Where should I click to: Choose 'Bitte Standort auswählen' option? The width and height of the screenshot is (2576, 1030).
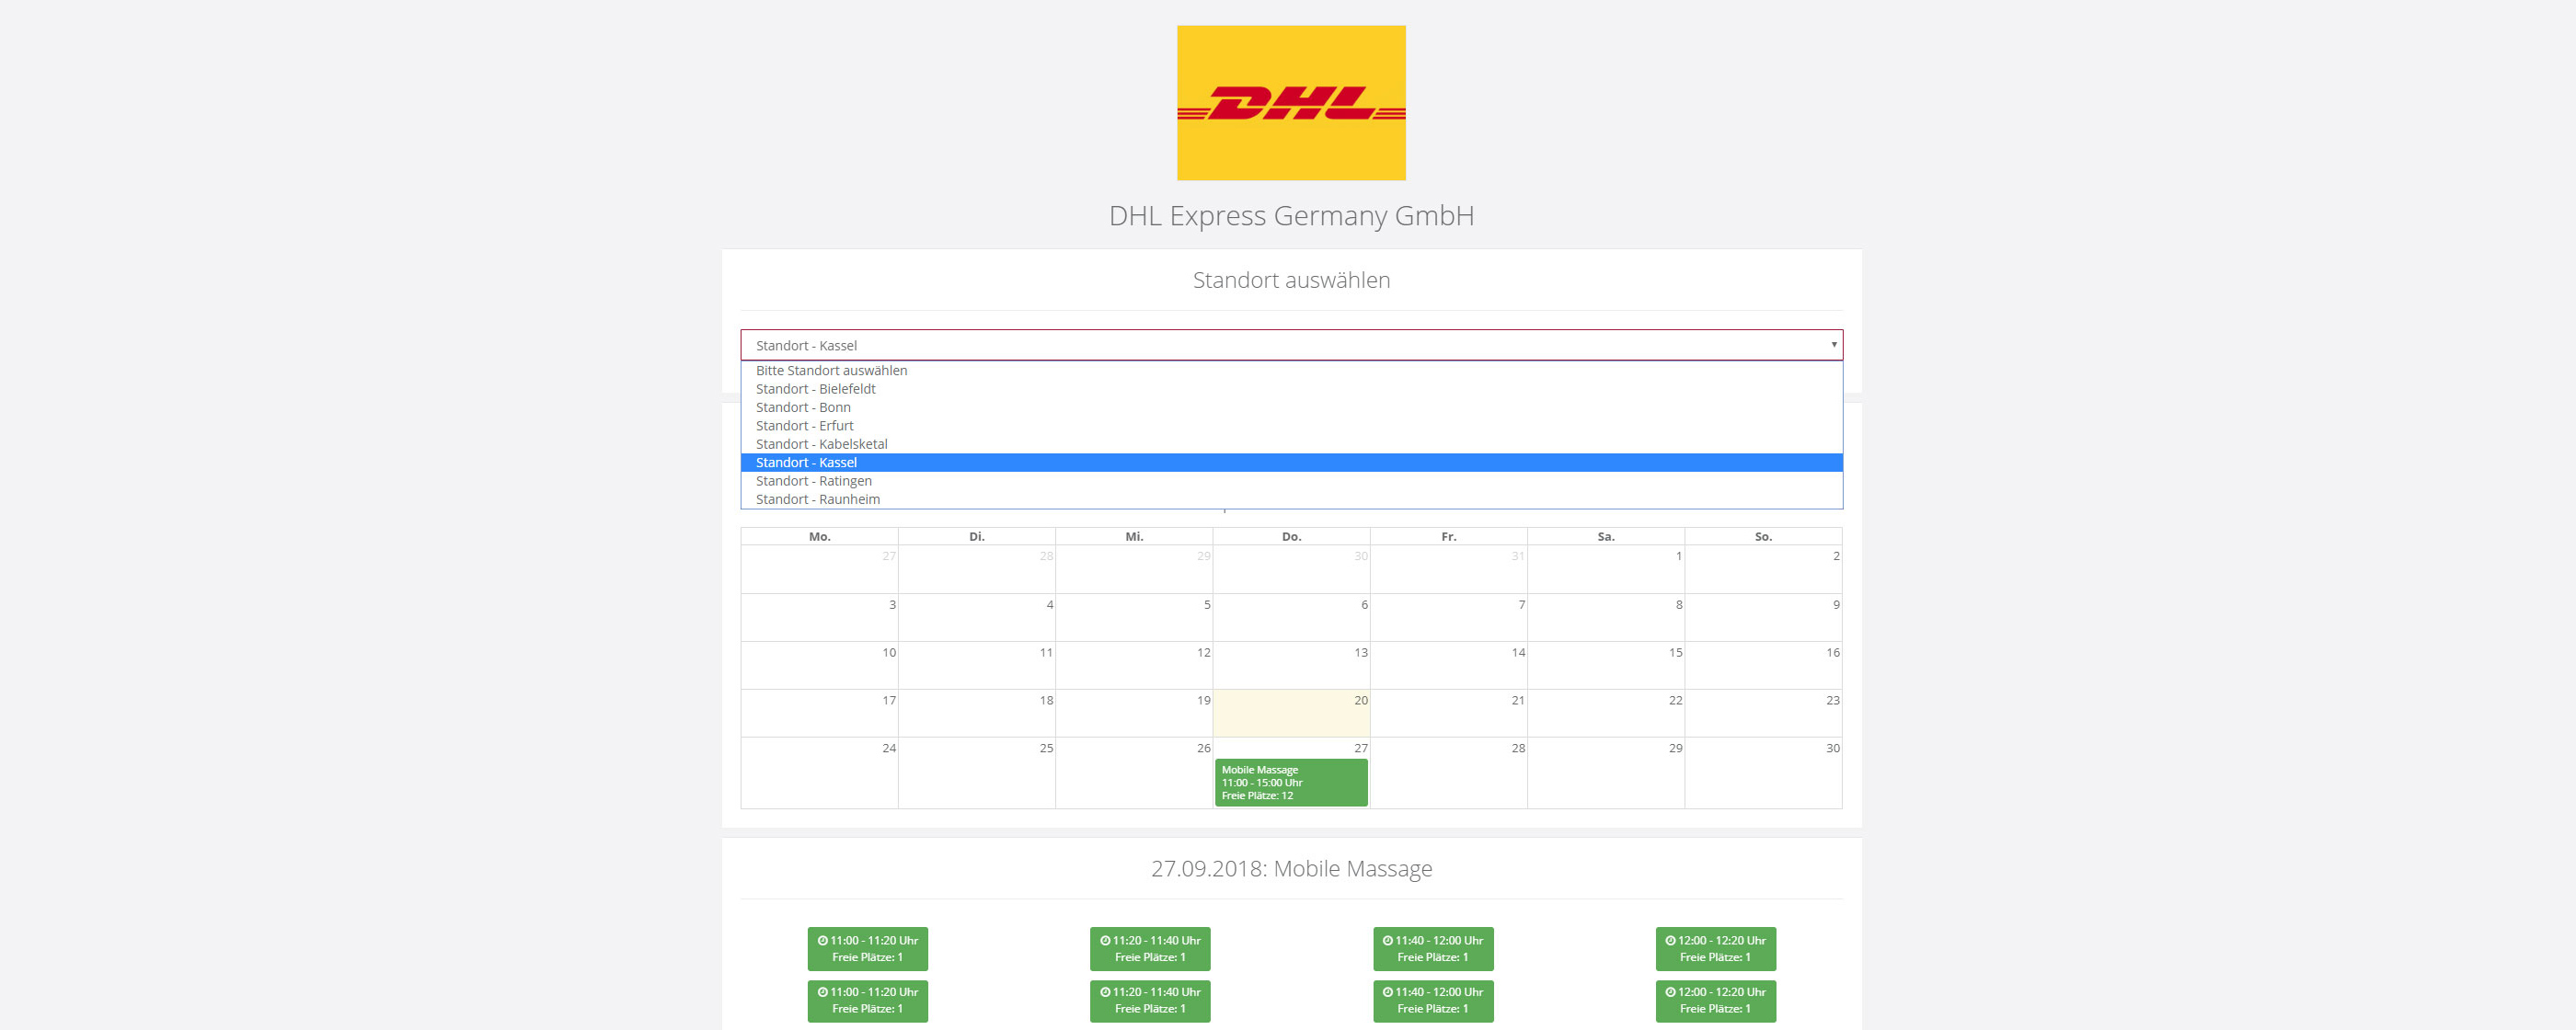pyautogui.click(x=1291, y=371)
